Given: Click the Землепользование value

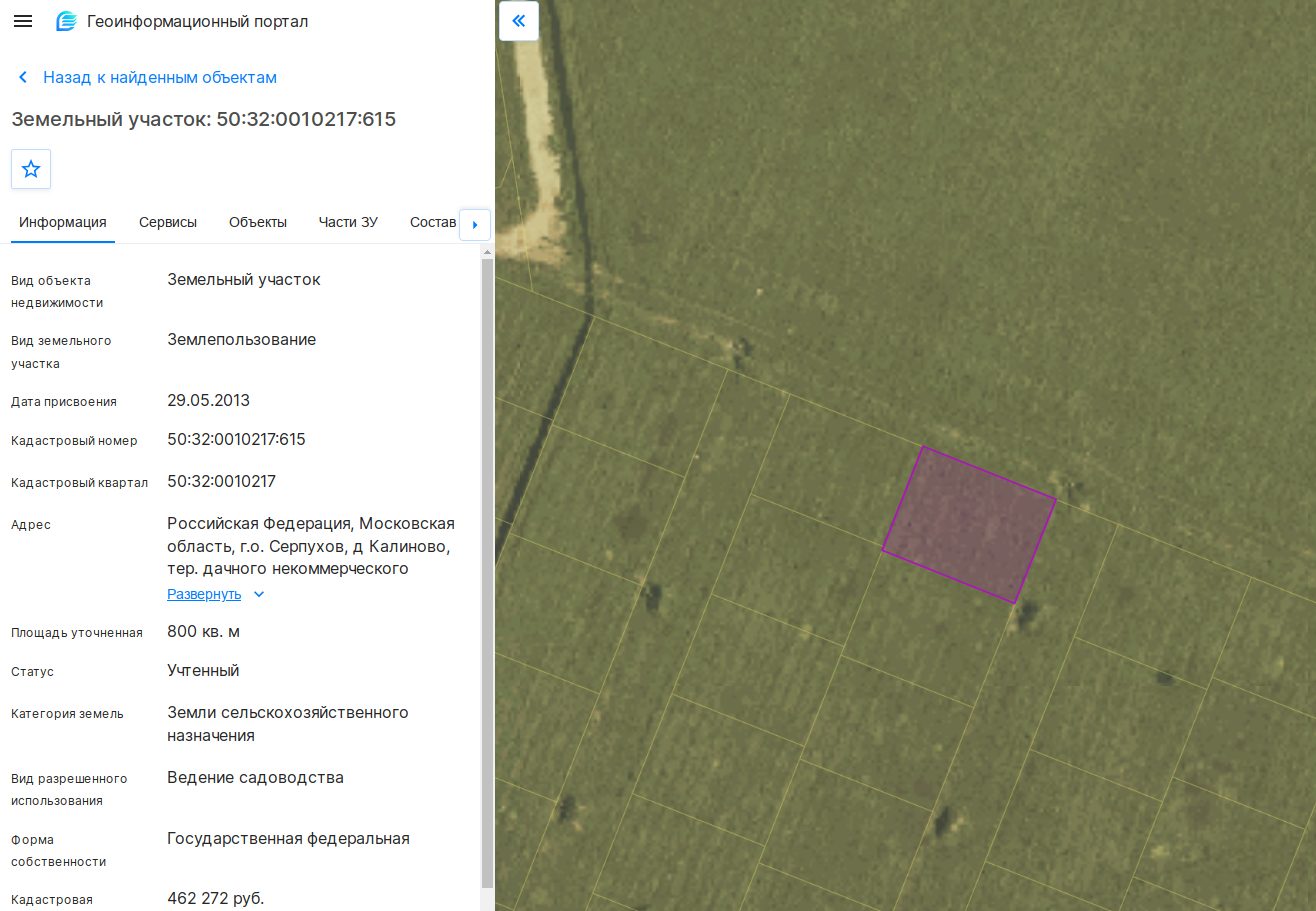Looking at the screenshot, I should point(241,339).
